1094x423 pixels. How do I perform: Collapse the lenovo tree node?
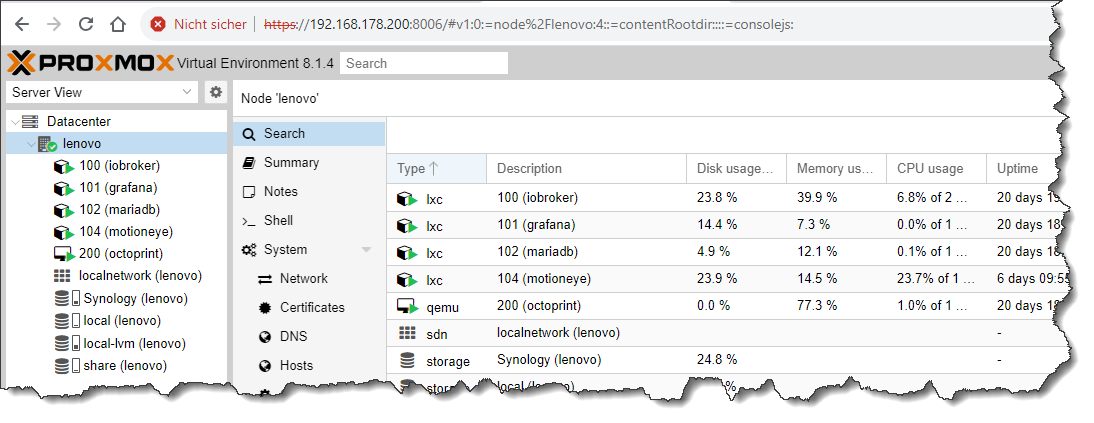(x=31, y=144)
